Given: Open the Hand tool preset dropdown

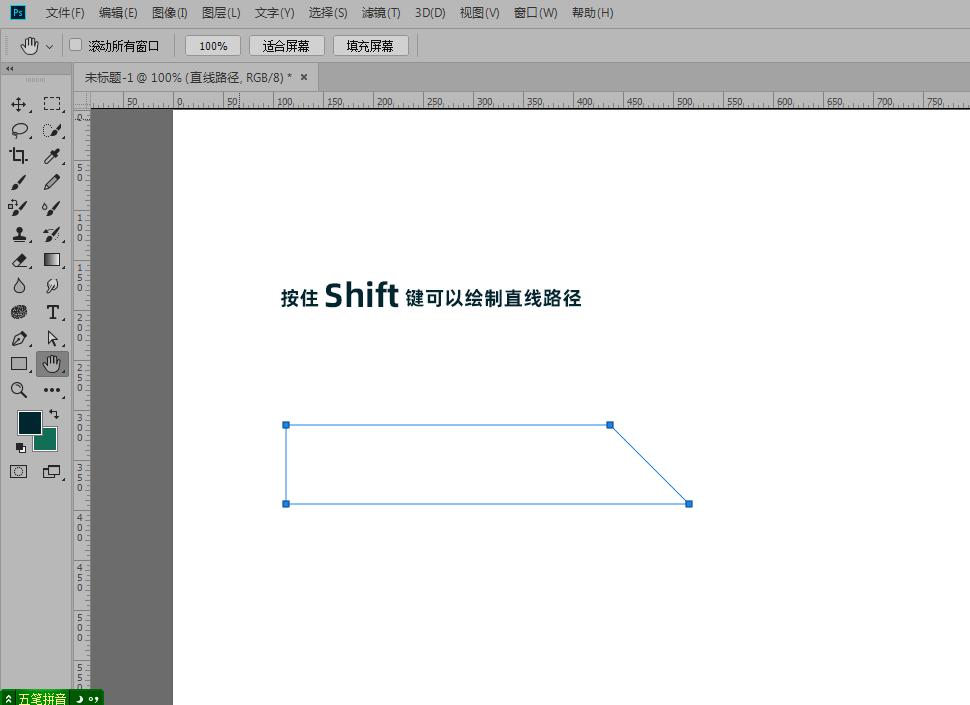Looking at the screenshot, I should [49, 46].
